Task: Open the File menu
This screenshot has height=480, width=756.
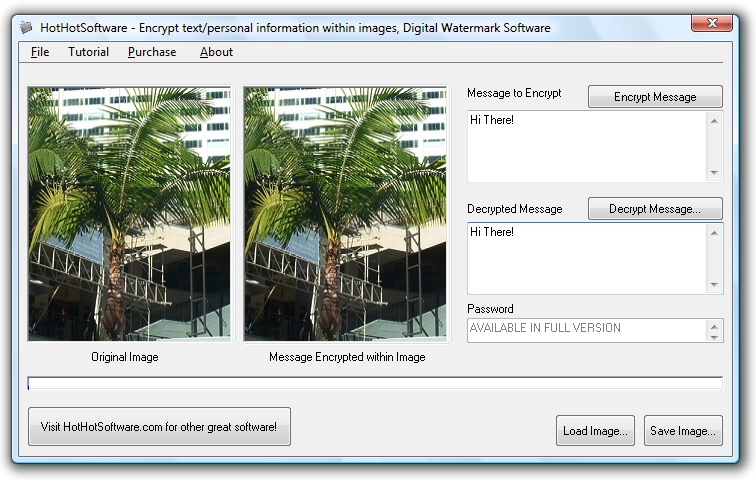Action: click(40, 52)
